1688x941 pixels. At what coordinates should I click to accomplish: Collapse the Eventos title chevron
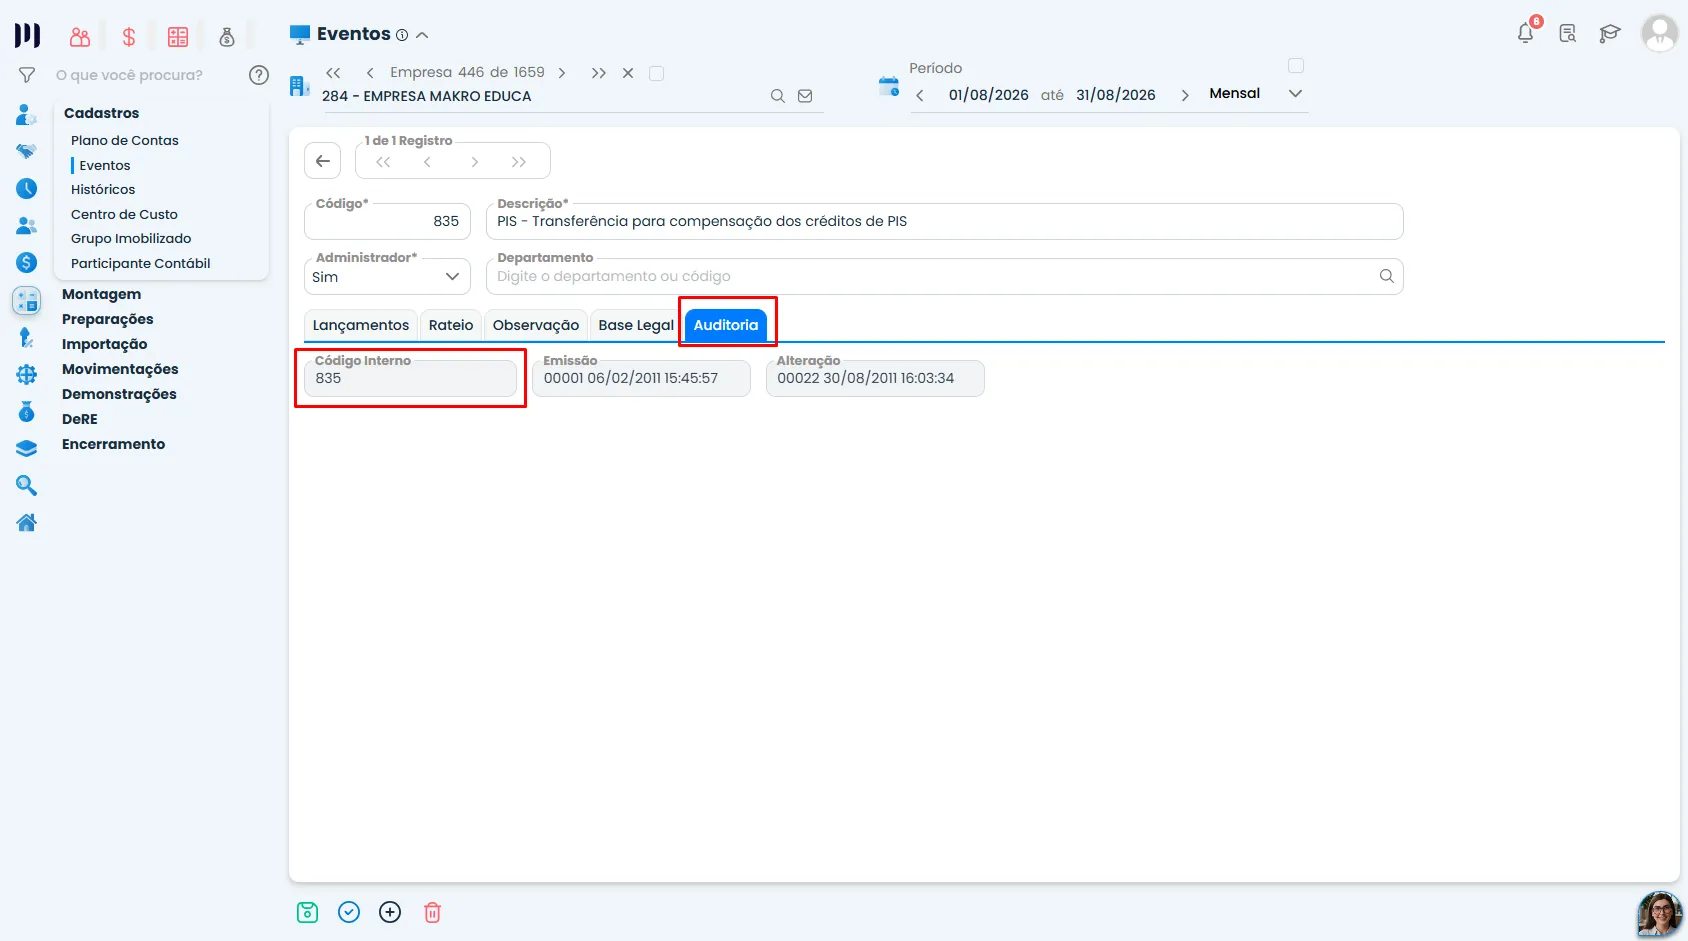tap(422, 35)
